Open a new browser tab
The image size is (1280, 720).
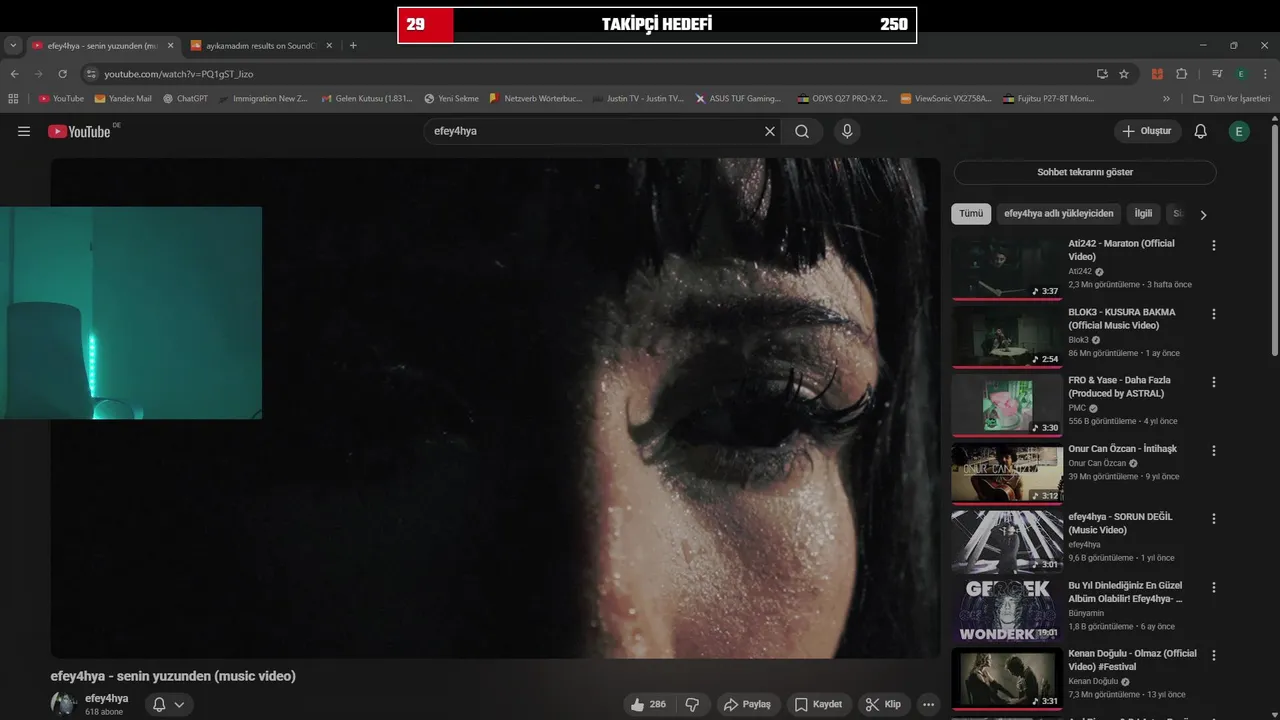[x=353, y=45]
